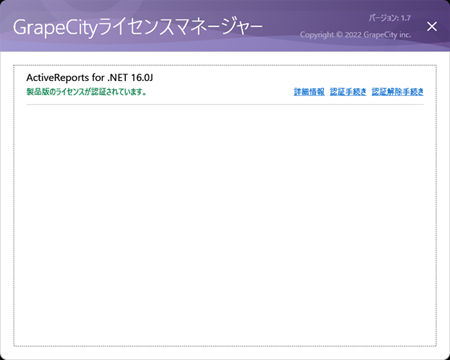The height and width of the screenshot is (360, 450).
Task: Click the green license status message
Action: (86, 92)
